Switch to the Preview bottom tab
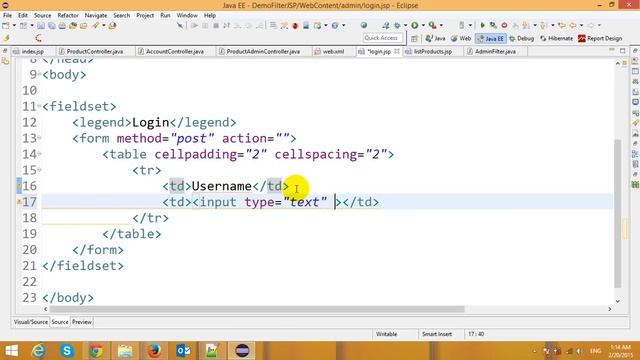 tap(82, 322)
